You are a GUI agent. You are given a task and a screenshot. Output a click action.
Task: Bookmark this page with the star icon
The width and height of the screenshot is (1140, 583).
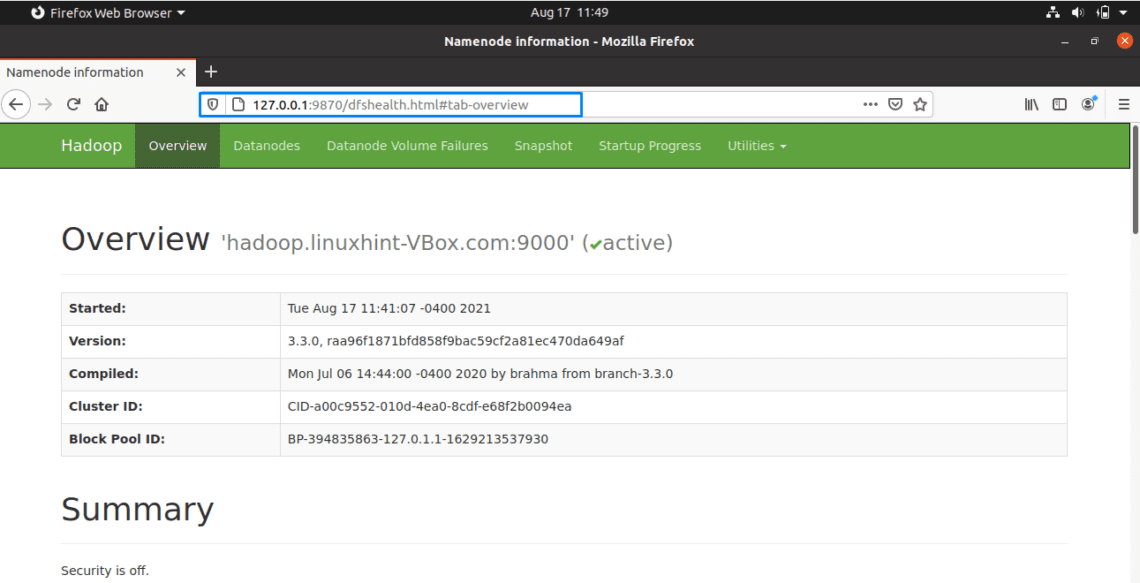(920, 104)
